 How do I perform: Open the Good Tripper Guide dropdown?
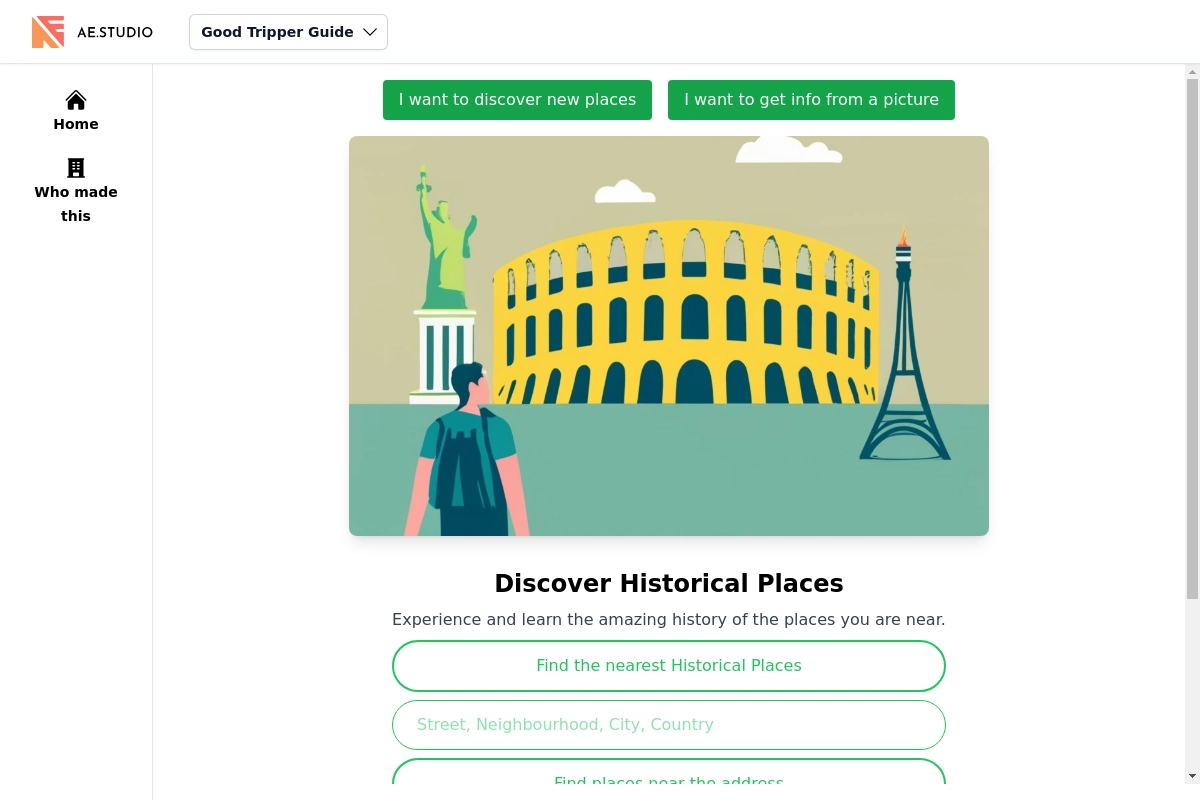click(277, 32)
